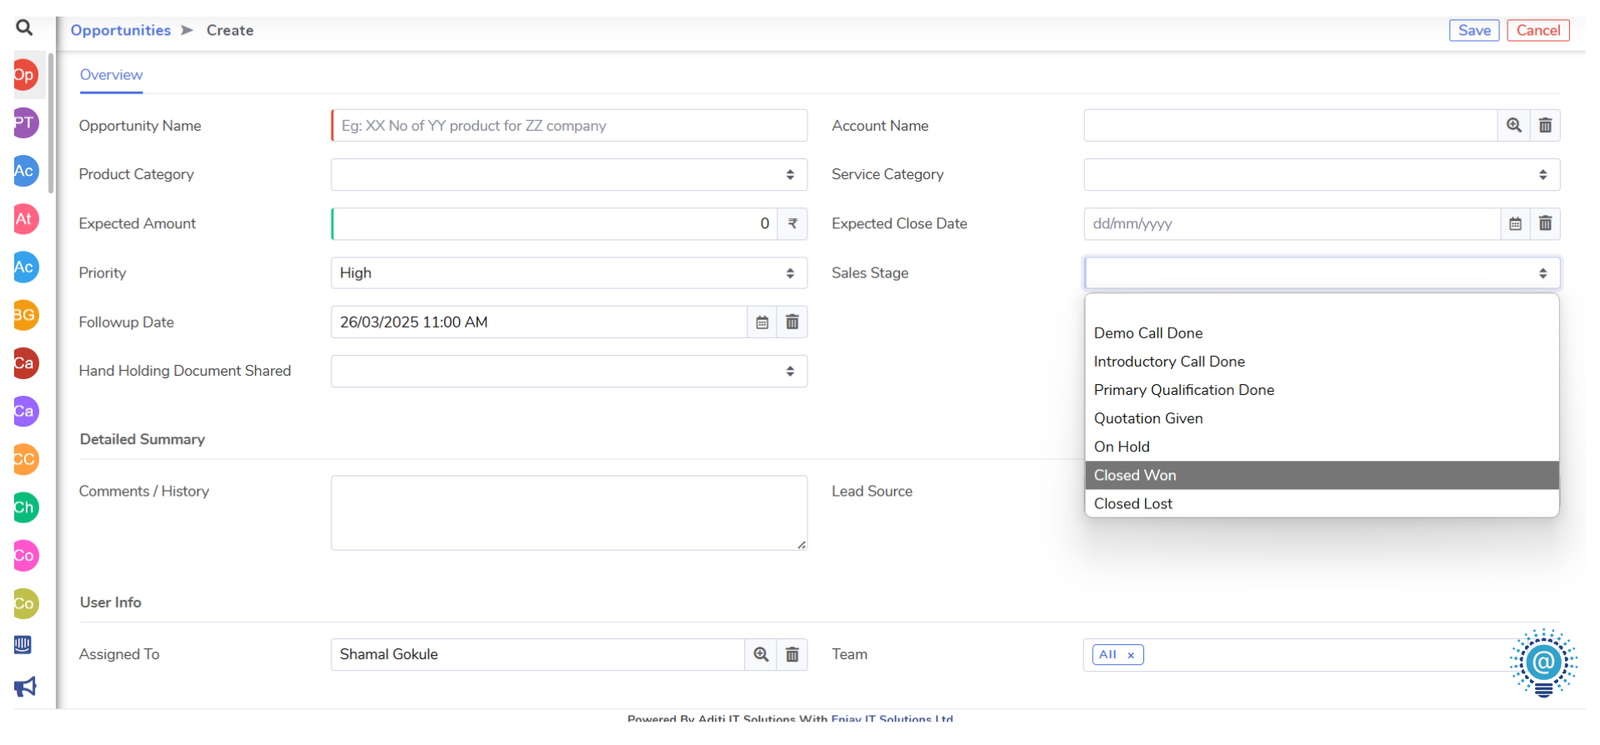Open Expected Close Date calendar picker
Image resolution: width=1600 pixels, height=745 pixels.
click(1515, 224)
